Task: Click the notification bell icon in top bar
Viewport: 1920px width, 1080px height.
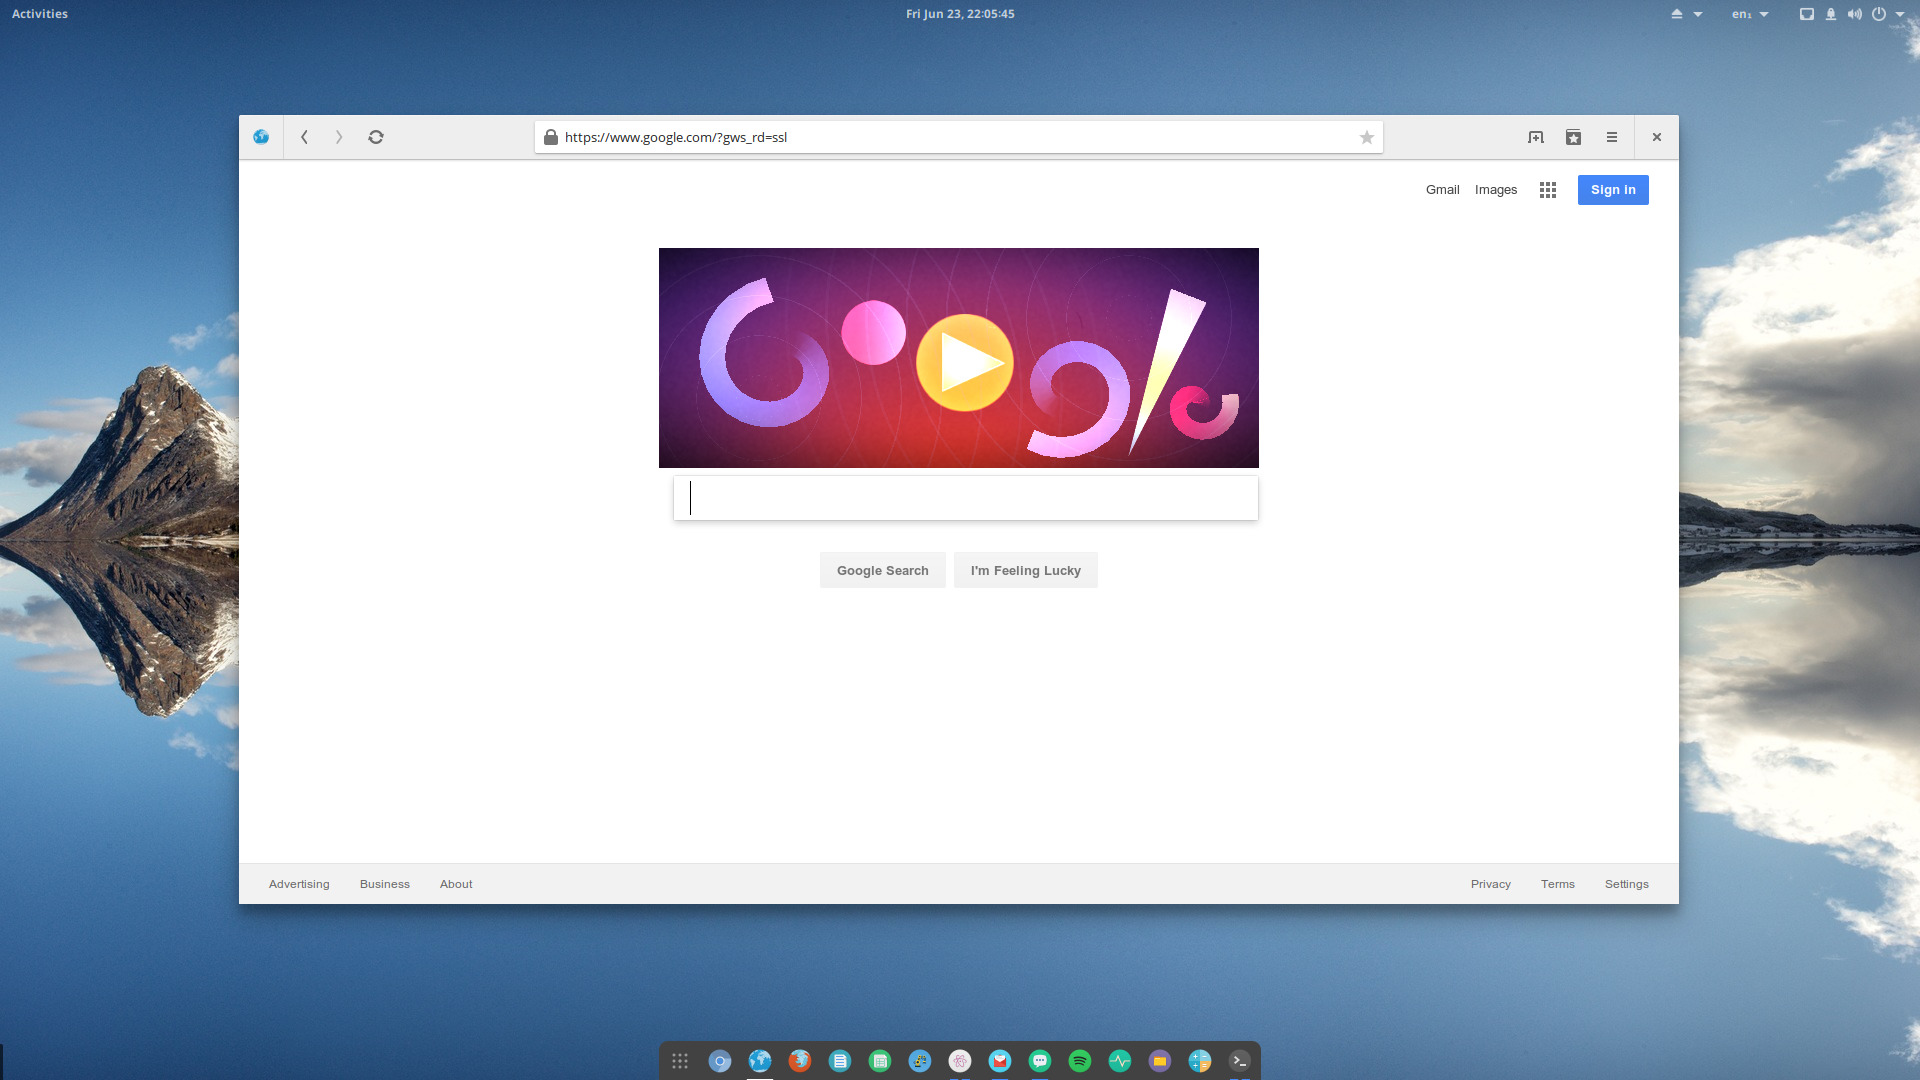Action: click(x=1831, y=14)
